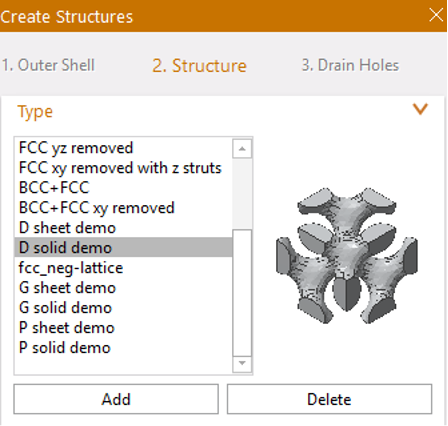Click the Delete button
The width and height of the screenshot is (448, 426).
point(329,399)
